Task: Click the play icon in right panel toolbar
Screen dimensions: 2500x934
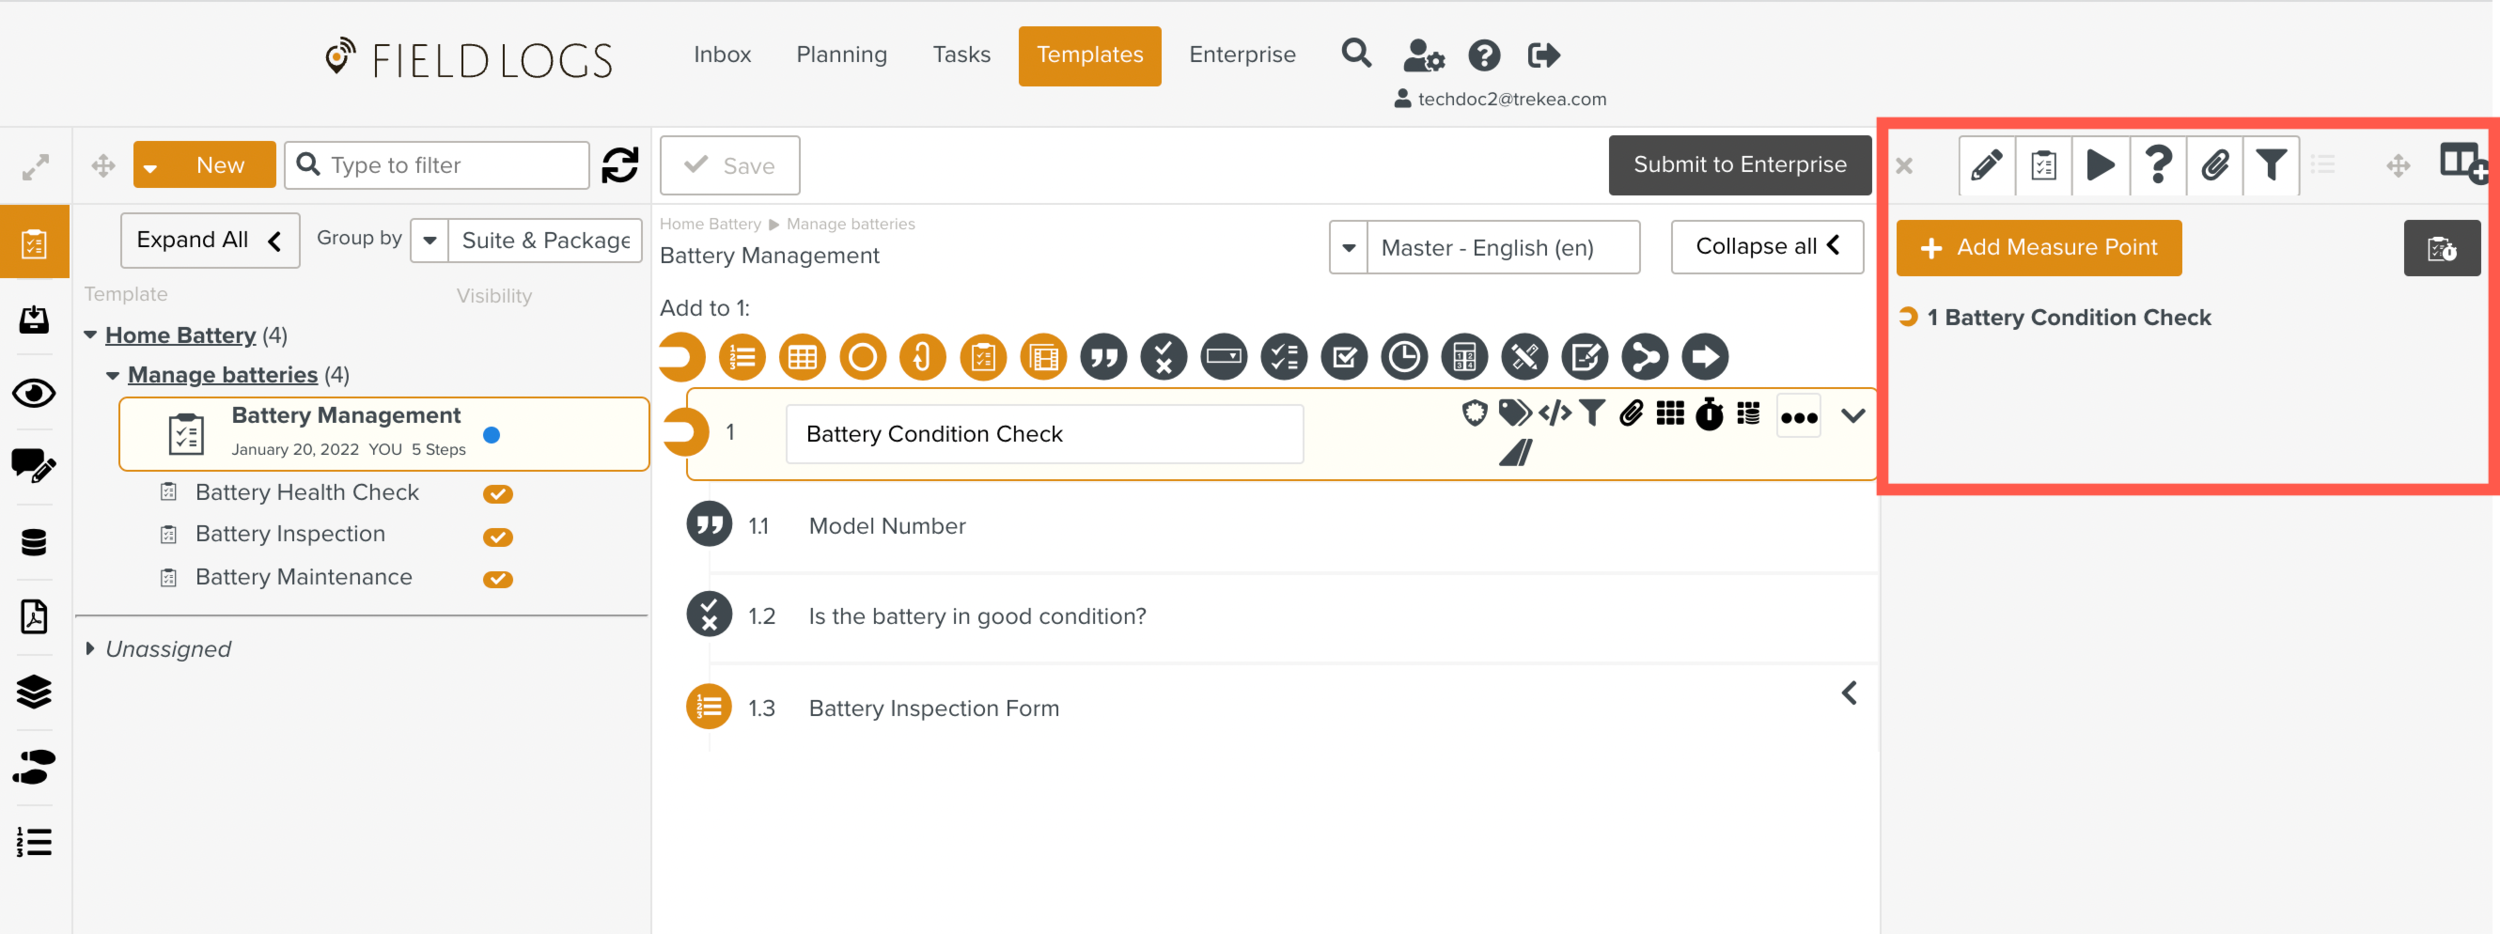Action: tap(2100, 165)
